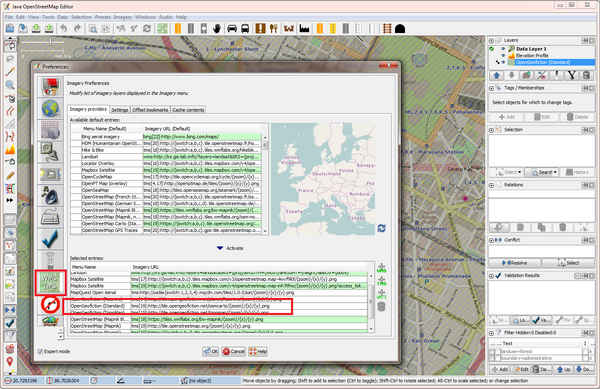This screenshot has width=600, height=389.
Task: Click the bus preset toolbar icon
Action: pyautogui.click(x=245, y=28)
